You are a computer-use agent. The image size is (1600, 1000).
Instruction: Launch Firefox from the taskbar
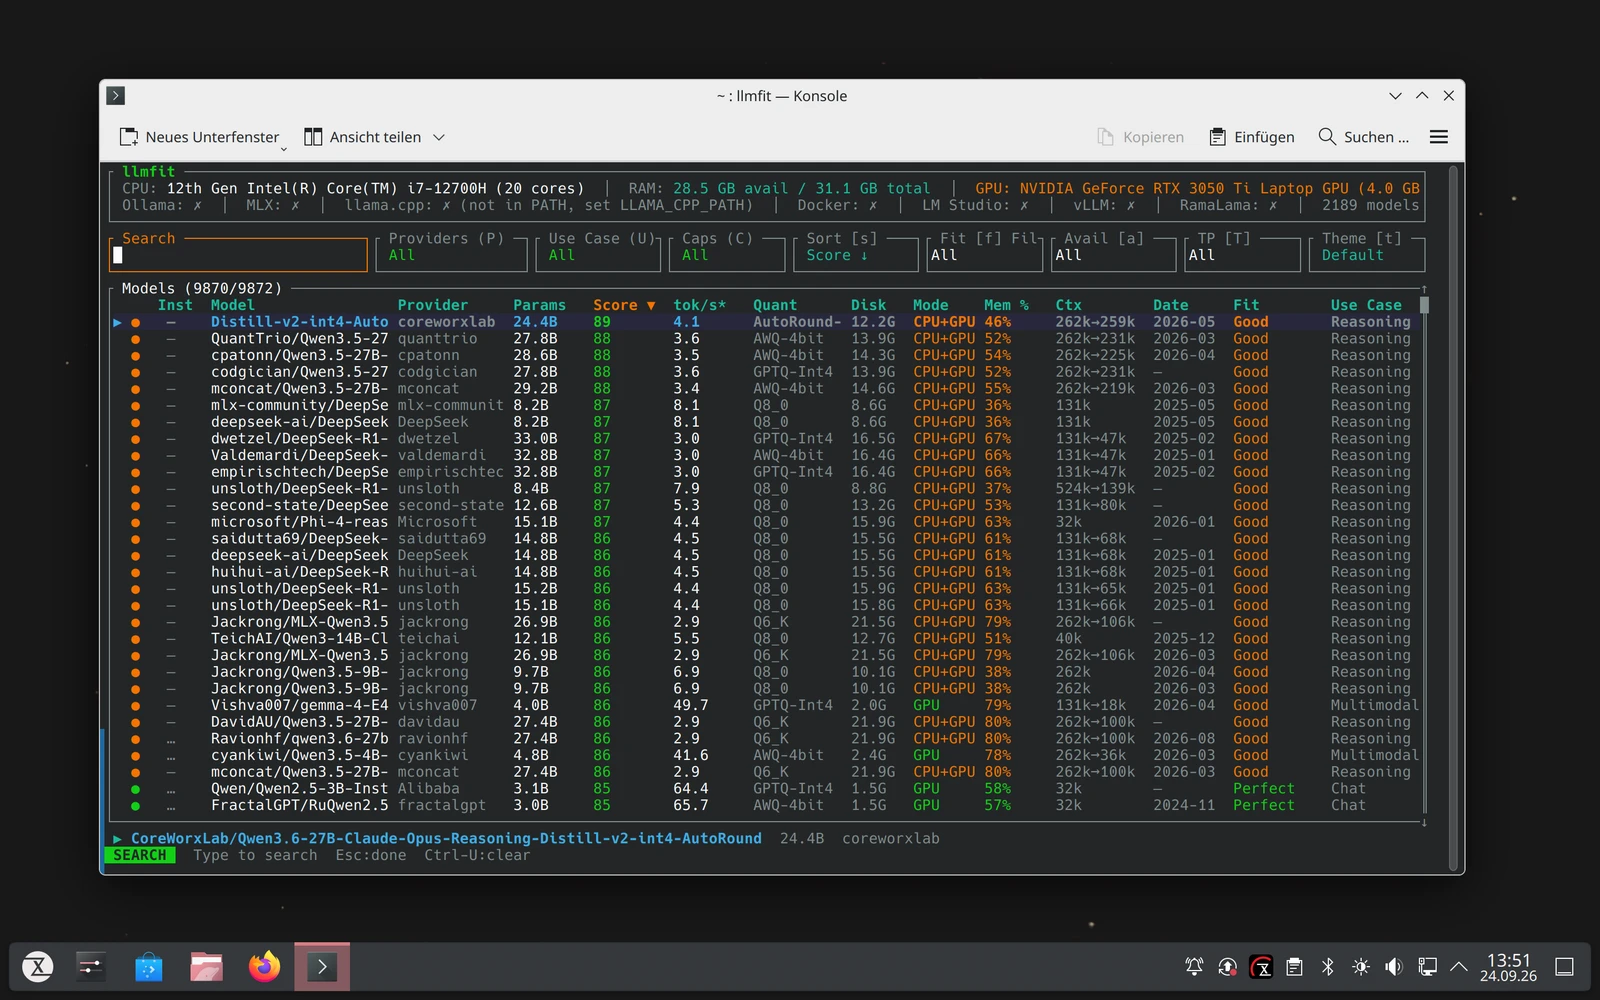pyautogui.click(x=265, y=967)
